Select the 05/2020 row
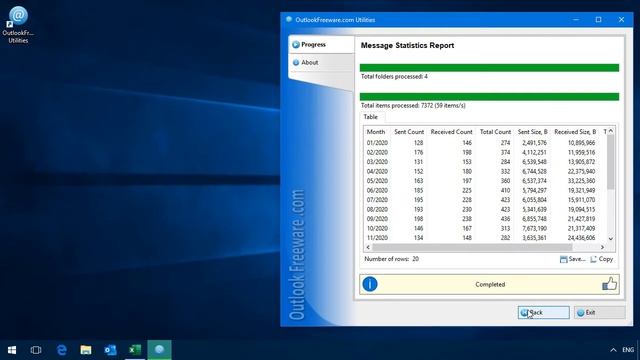Screen dimensions: 640x360 pyautogui.click(x=485, y=181)
